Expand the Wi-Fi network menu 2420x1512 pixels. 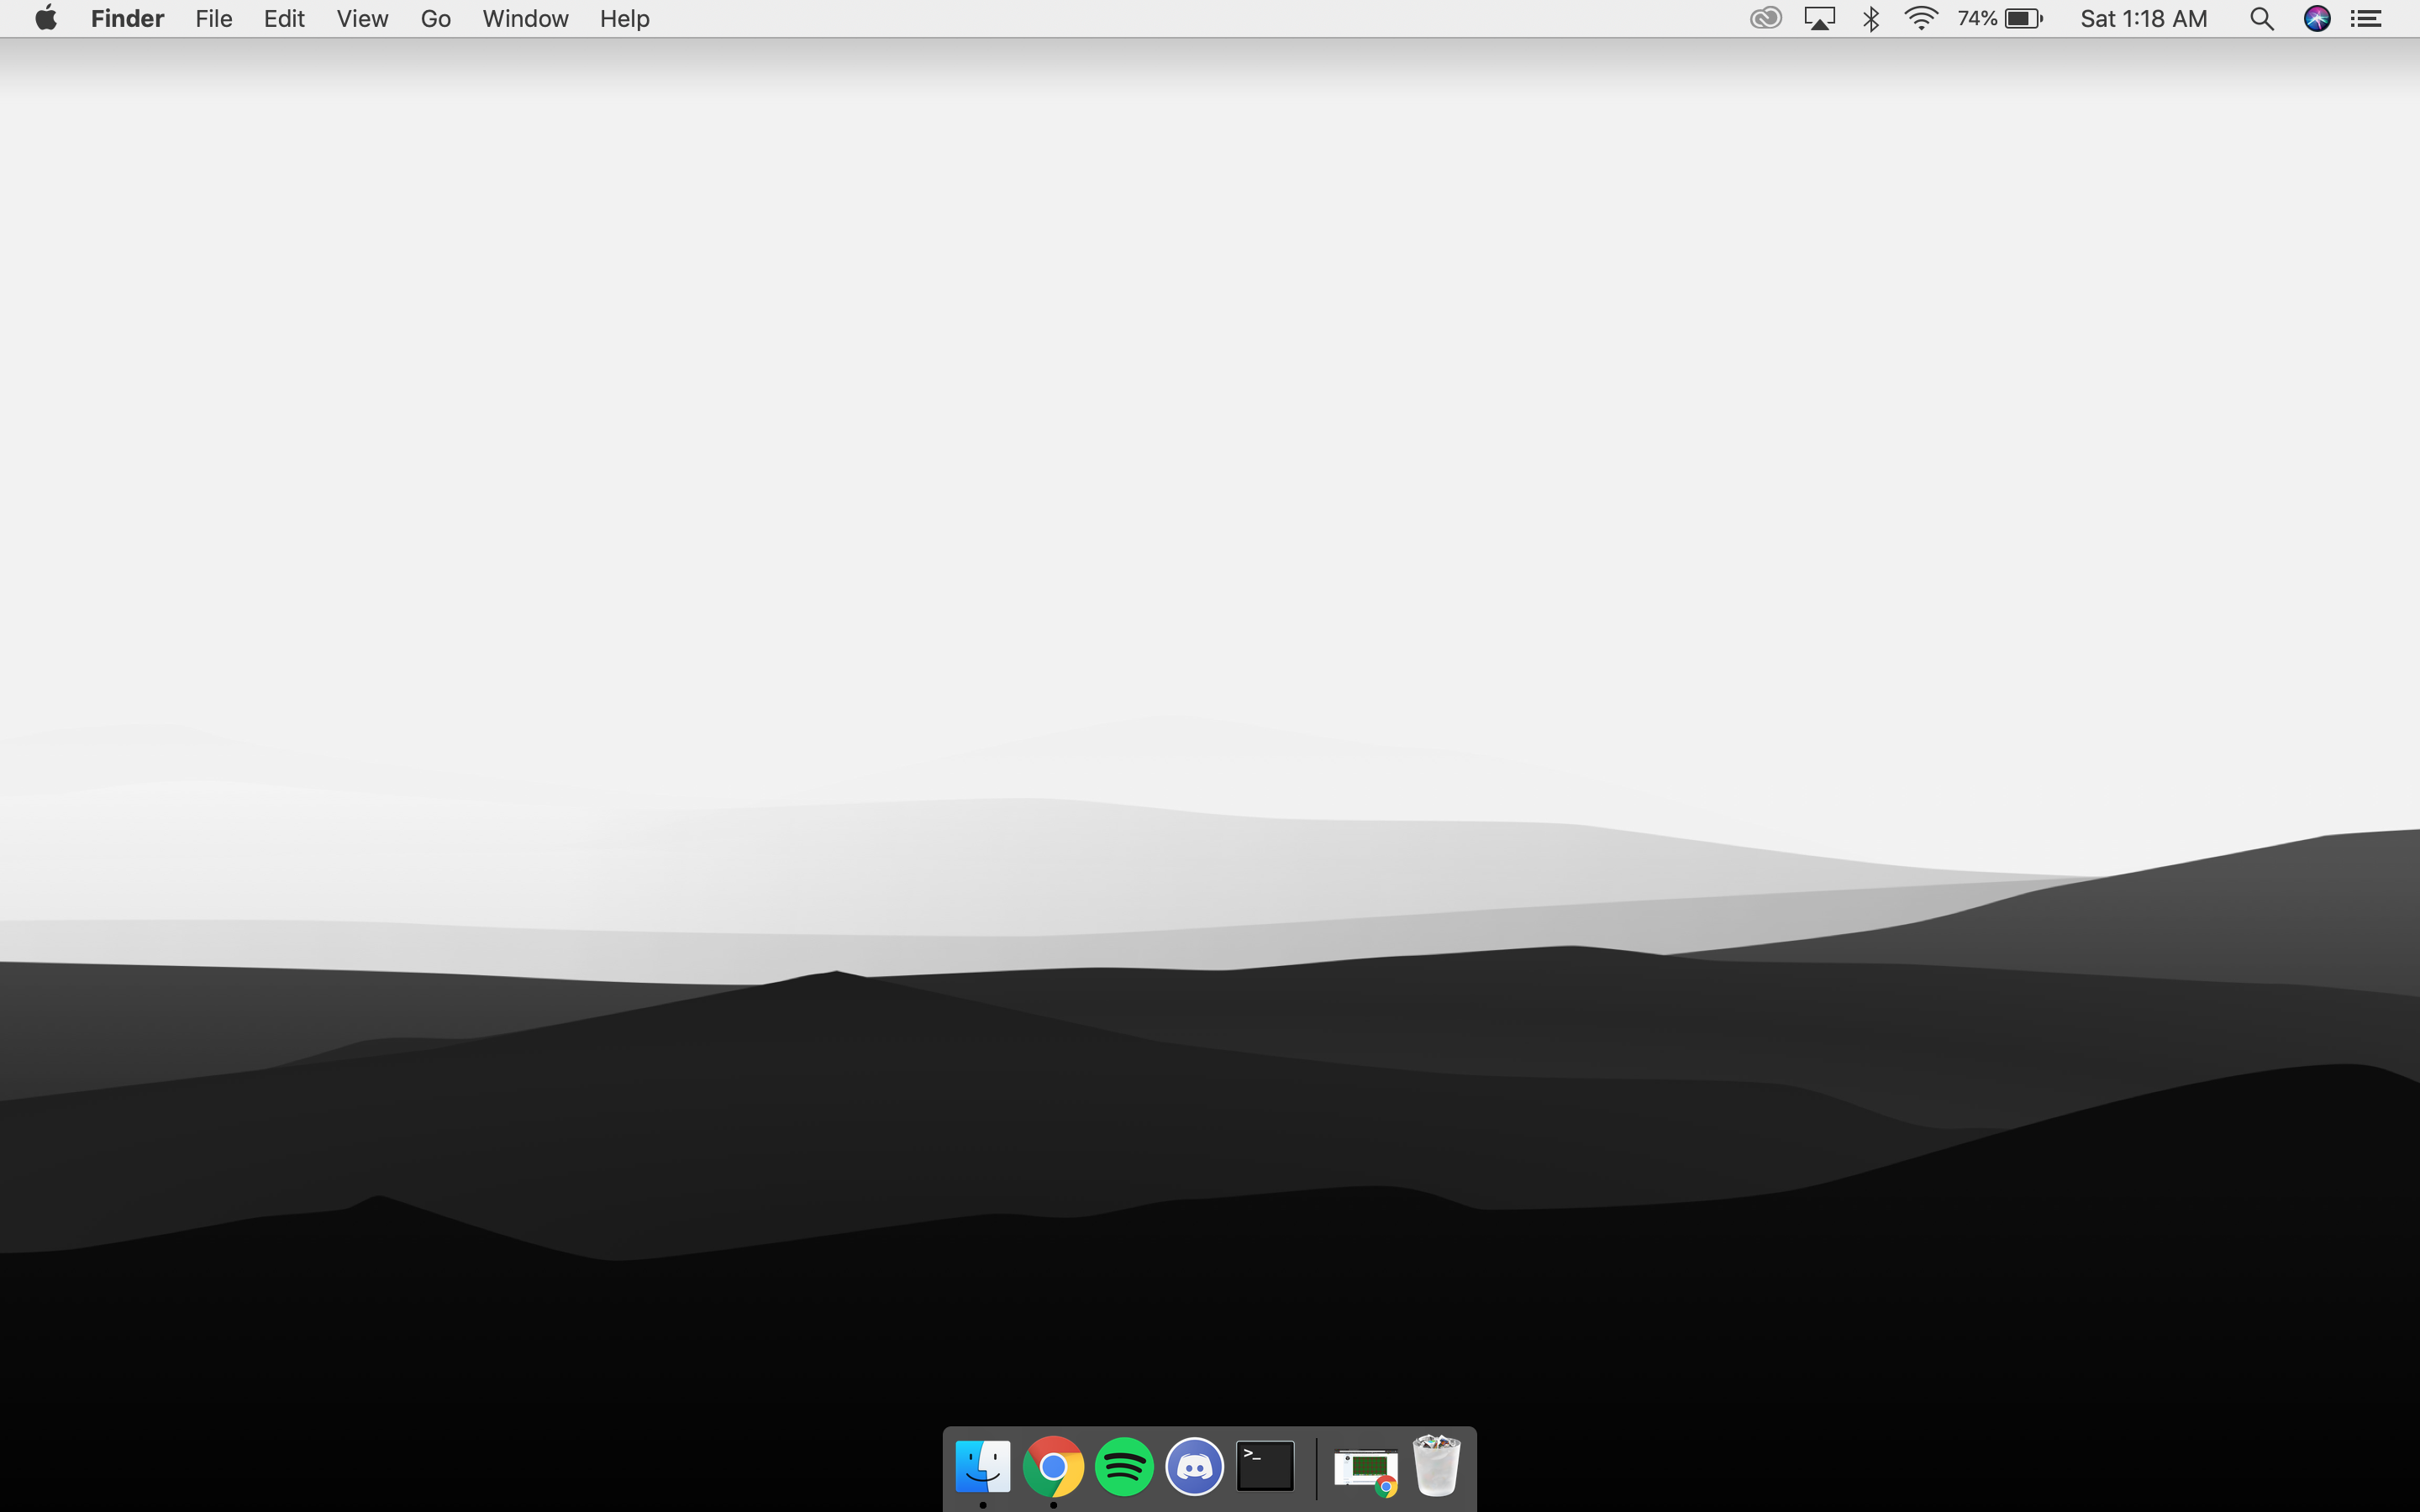click(x=1921, y=19)
